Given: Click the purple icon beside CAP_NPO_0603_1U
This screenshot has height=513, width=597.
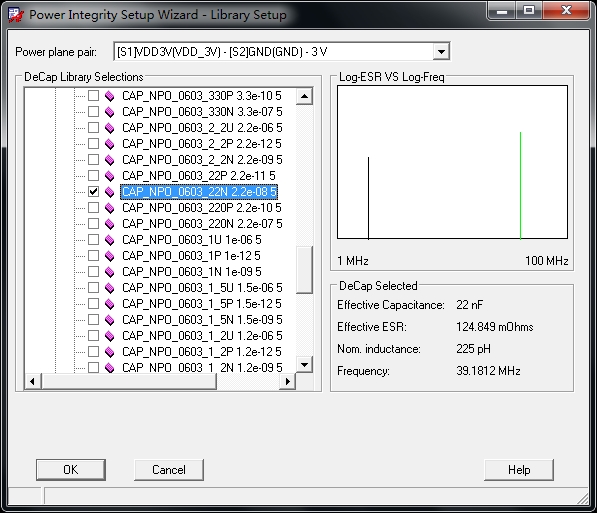Looking at the screenshot, I should (x=110, y=240).
